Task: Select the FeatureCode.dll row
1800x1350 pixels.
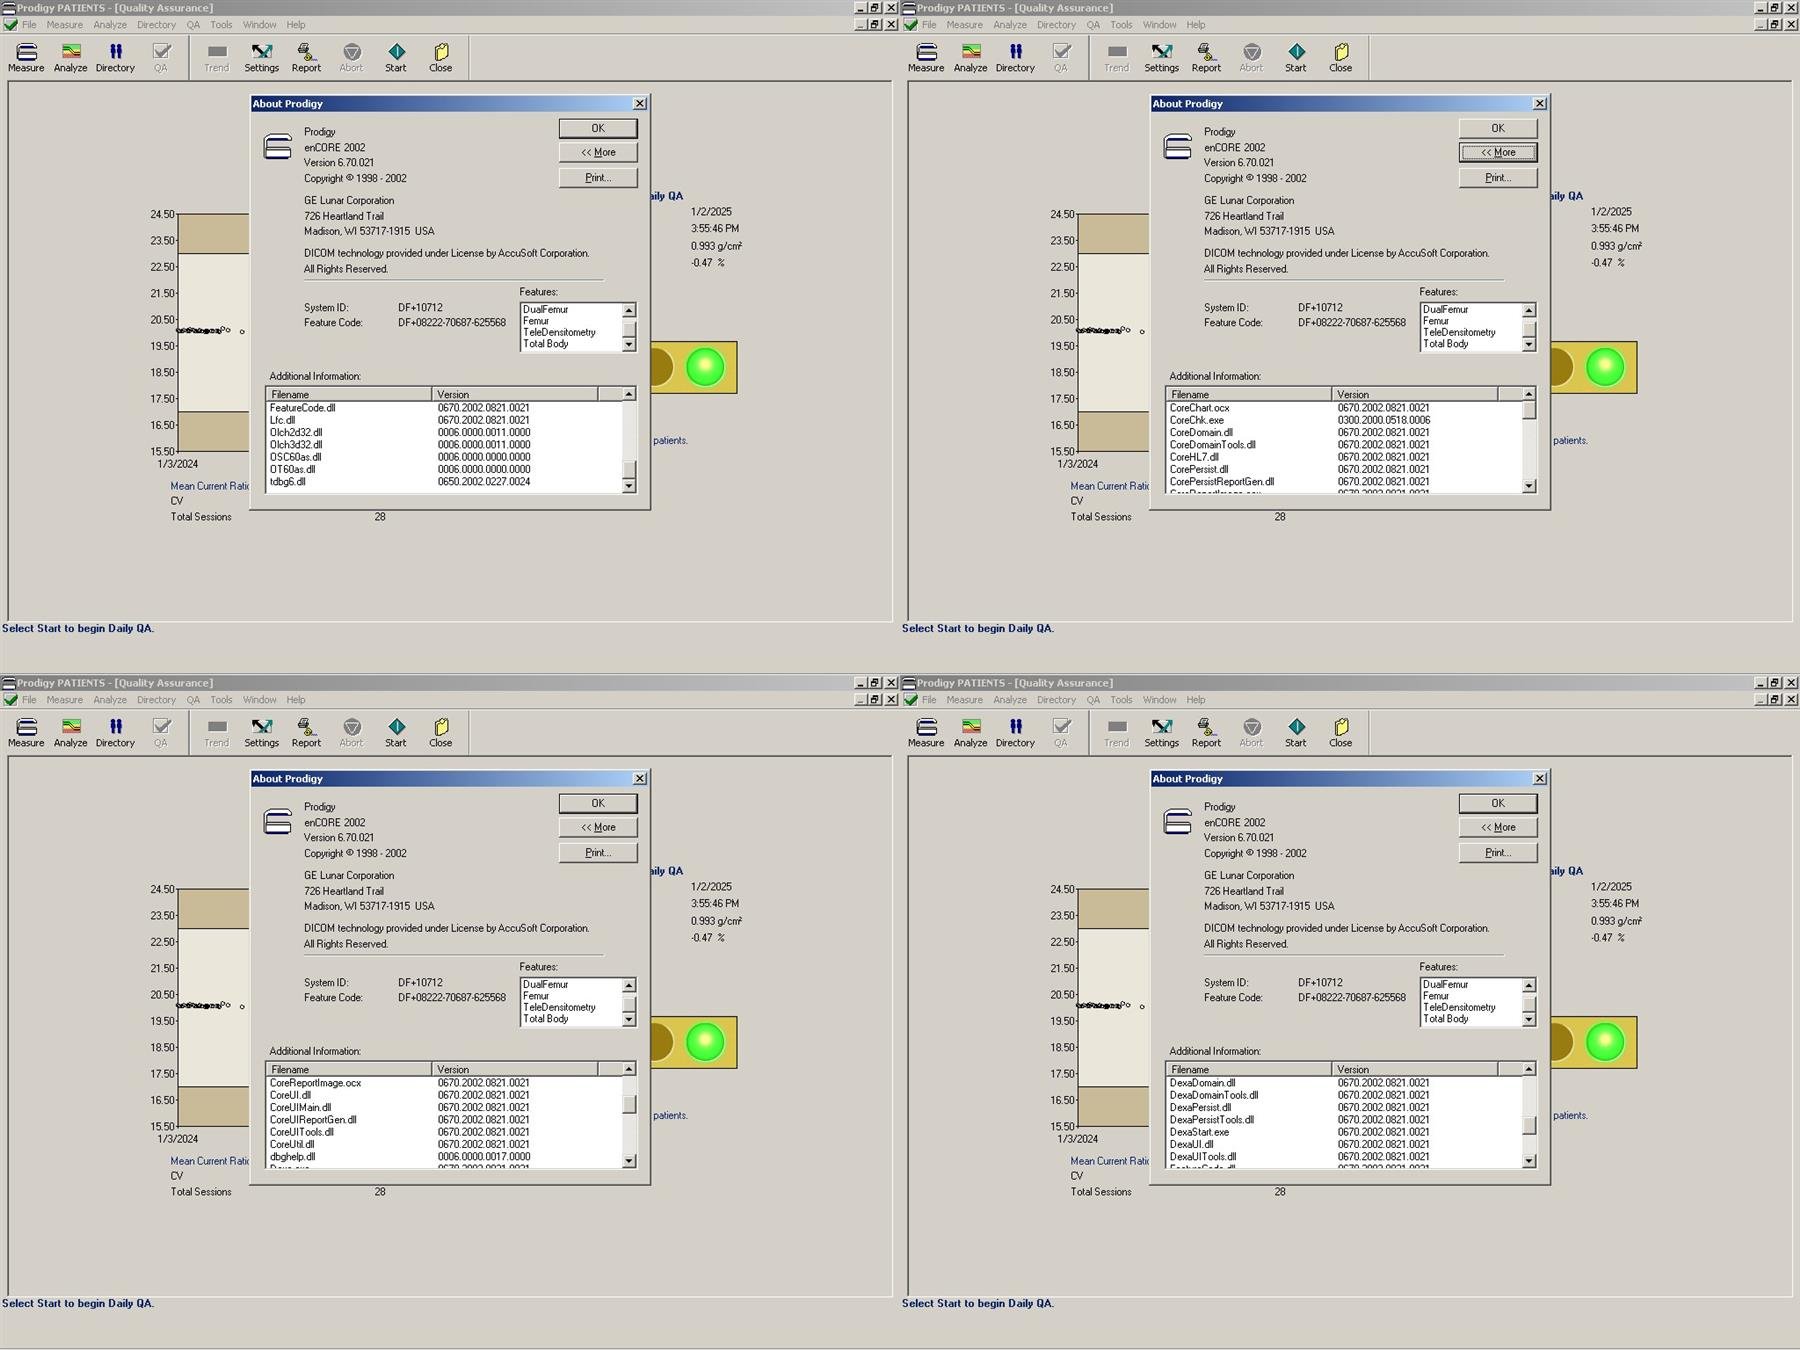Action: [x=444, y=408]
